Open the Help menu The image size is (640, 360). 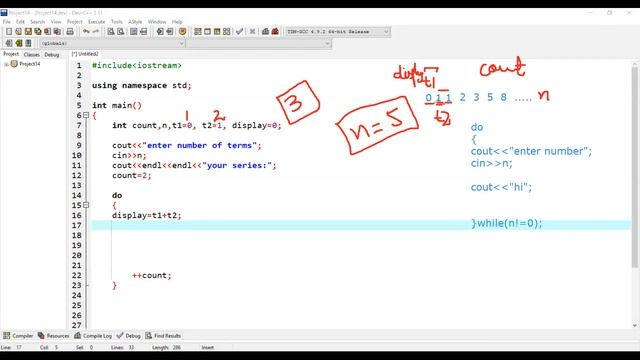tap(177, 22)
